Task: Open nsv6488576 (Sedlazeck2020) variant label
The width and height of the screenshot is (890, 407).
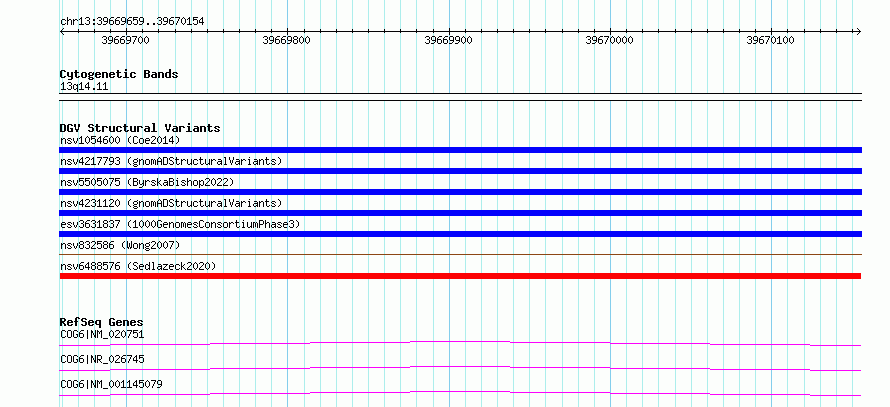Action: coord(138,266)
